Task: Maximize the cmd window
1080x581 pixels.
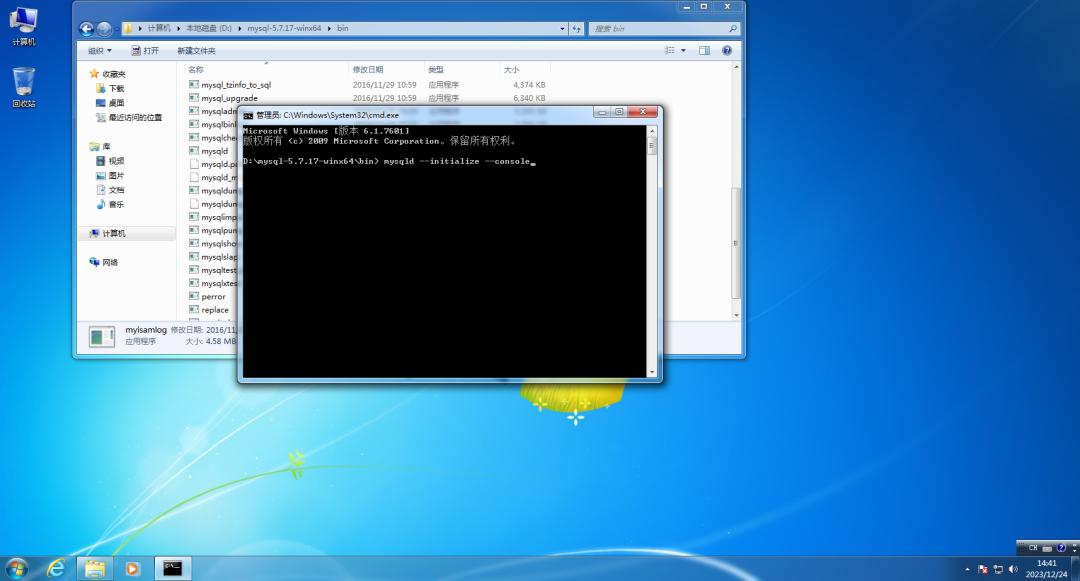Action: point(619,112)
